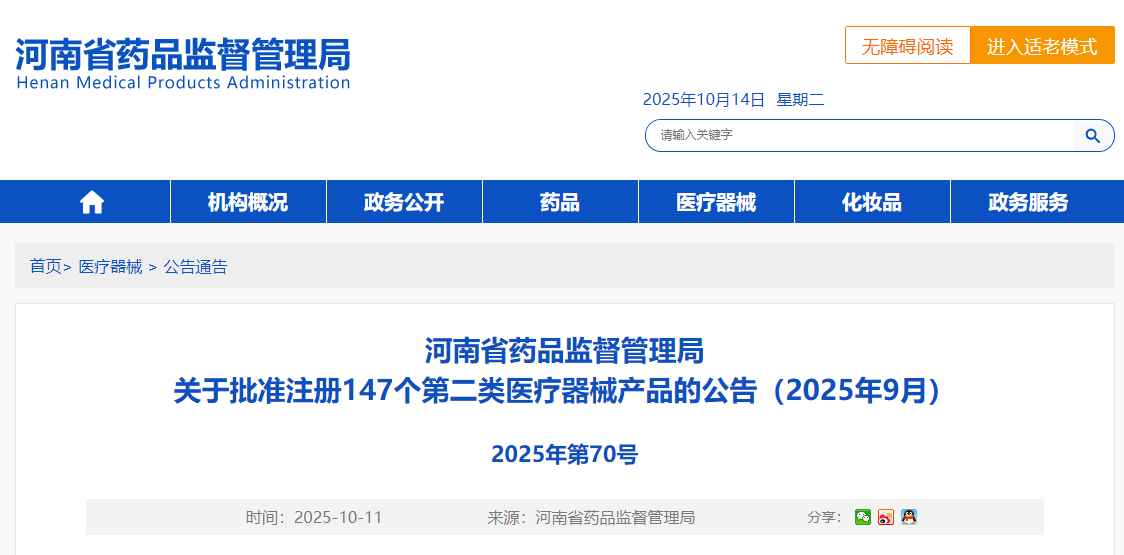Image resolution: width=1124 pixels, height=555 pixels.
Task: Open the 机构概况 menu
Action: tap(248, 202)
